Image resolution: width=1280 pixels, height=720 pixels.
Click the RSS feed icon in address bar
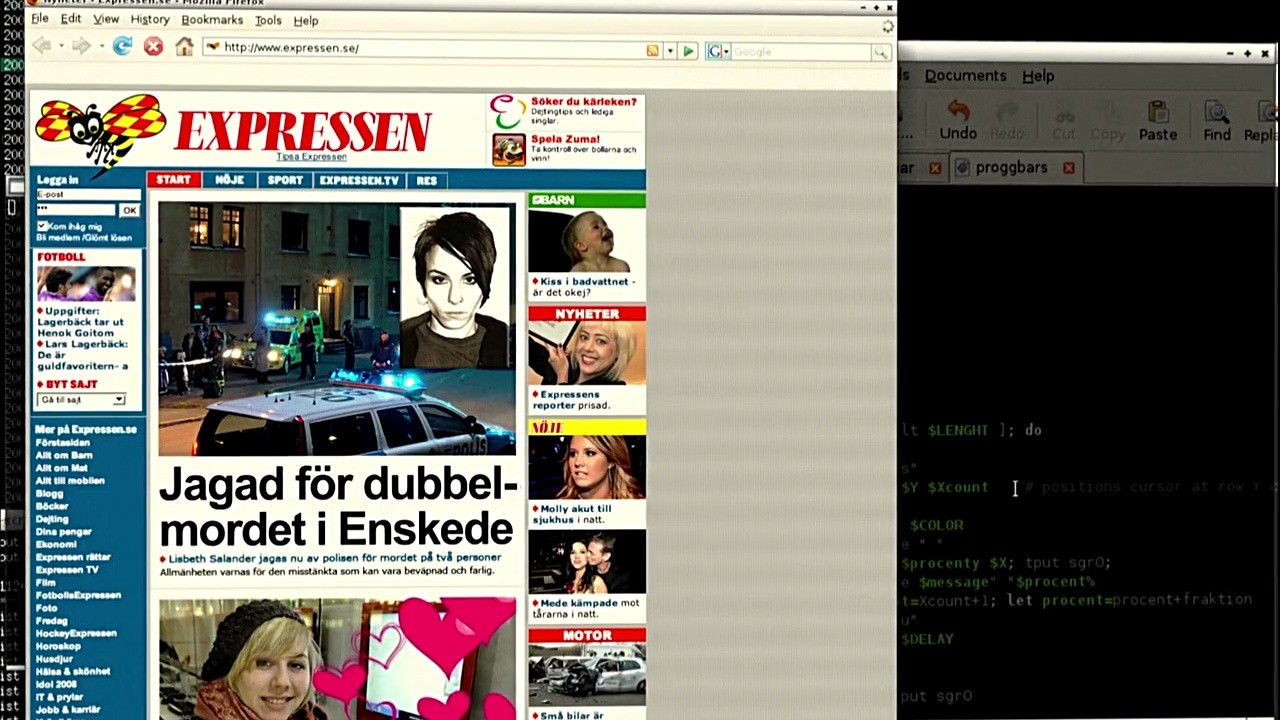[x=653, y=51]
